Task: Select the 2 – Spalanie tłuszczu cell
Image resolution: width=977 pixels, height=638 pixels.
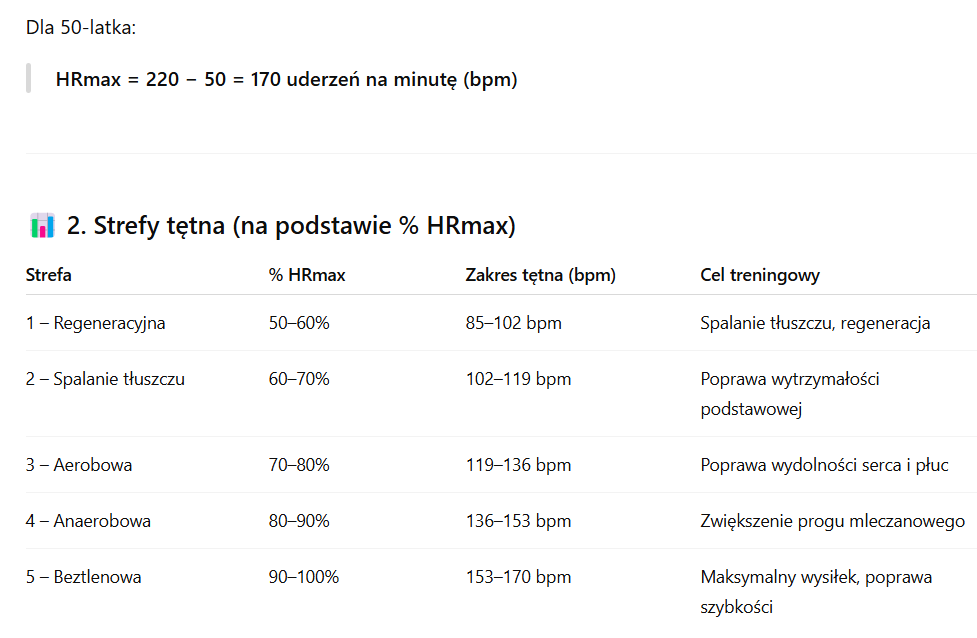Action: click(x=105, y=379)
